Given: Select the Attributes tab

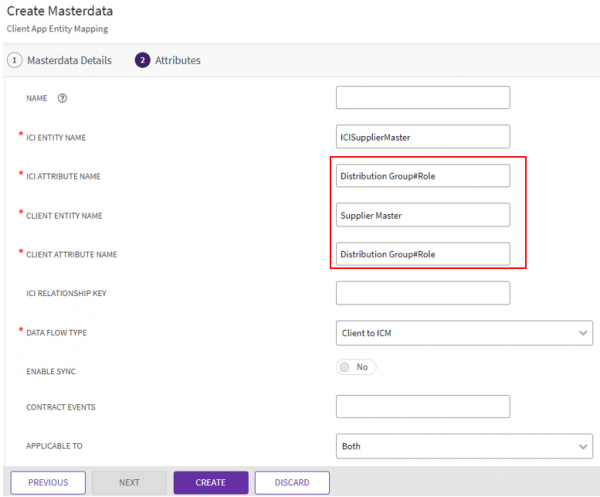Looking at the screenshot, I should click(x=177, y=60).
